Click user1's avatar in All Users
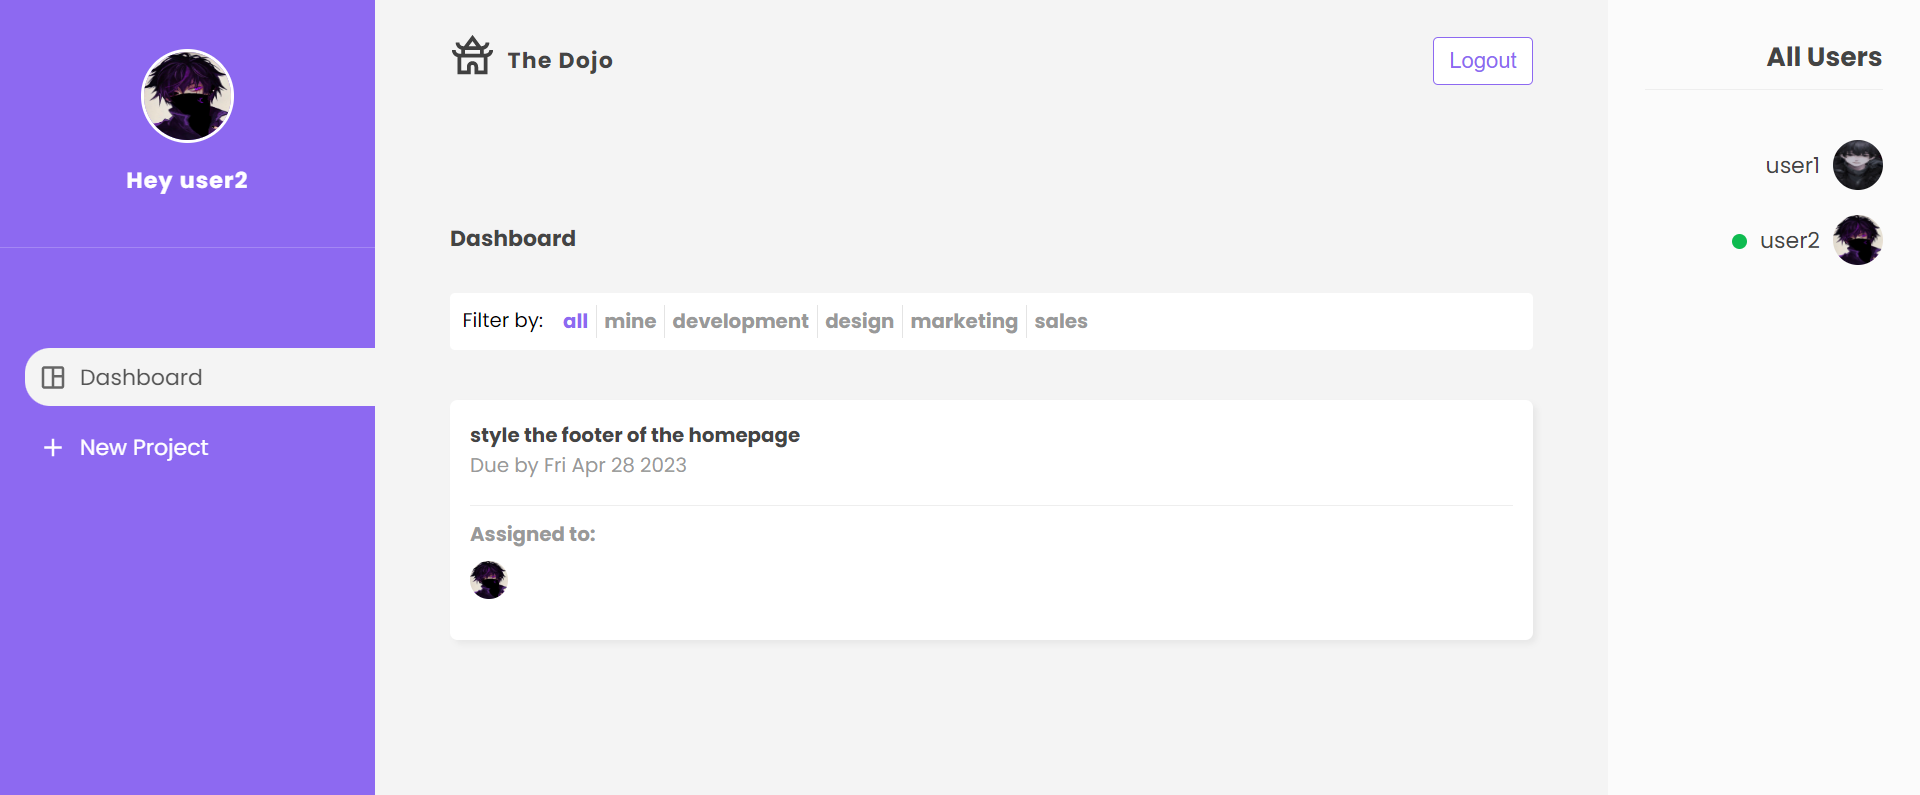The height and width of the screenshot is (795, 1920). (x=1858, y=165)
